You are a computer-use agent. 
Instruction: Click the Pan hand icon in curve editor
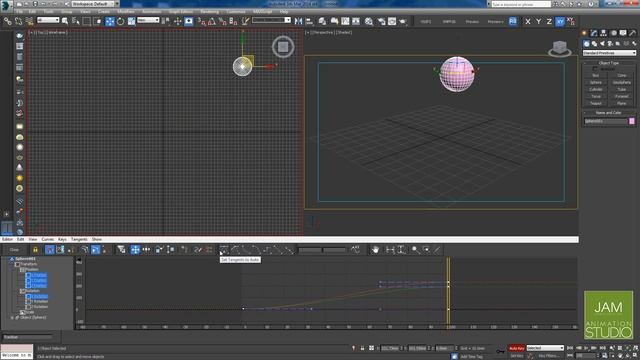[375, 249]
